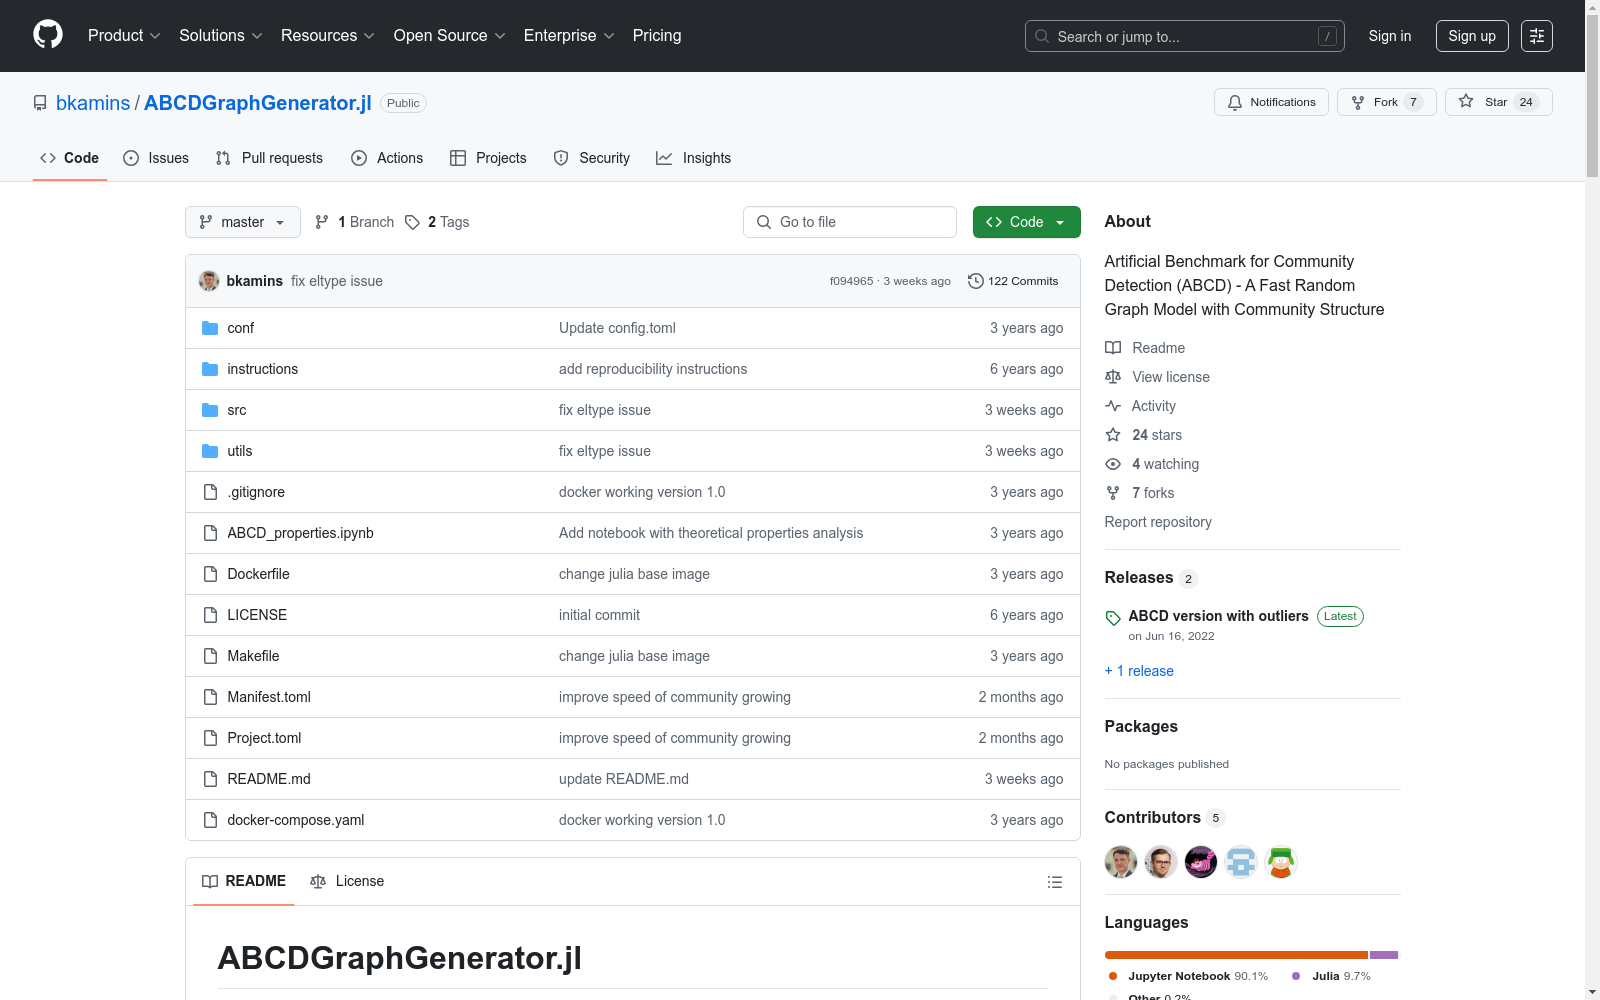Click the fork icon beside 7 forks

(1113, 493)
